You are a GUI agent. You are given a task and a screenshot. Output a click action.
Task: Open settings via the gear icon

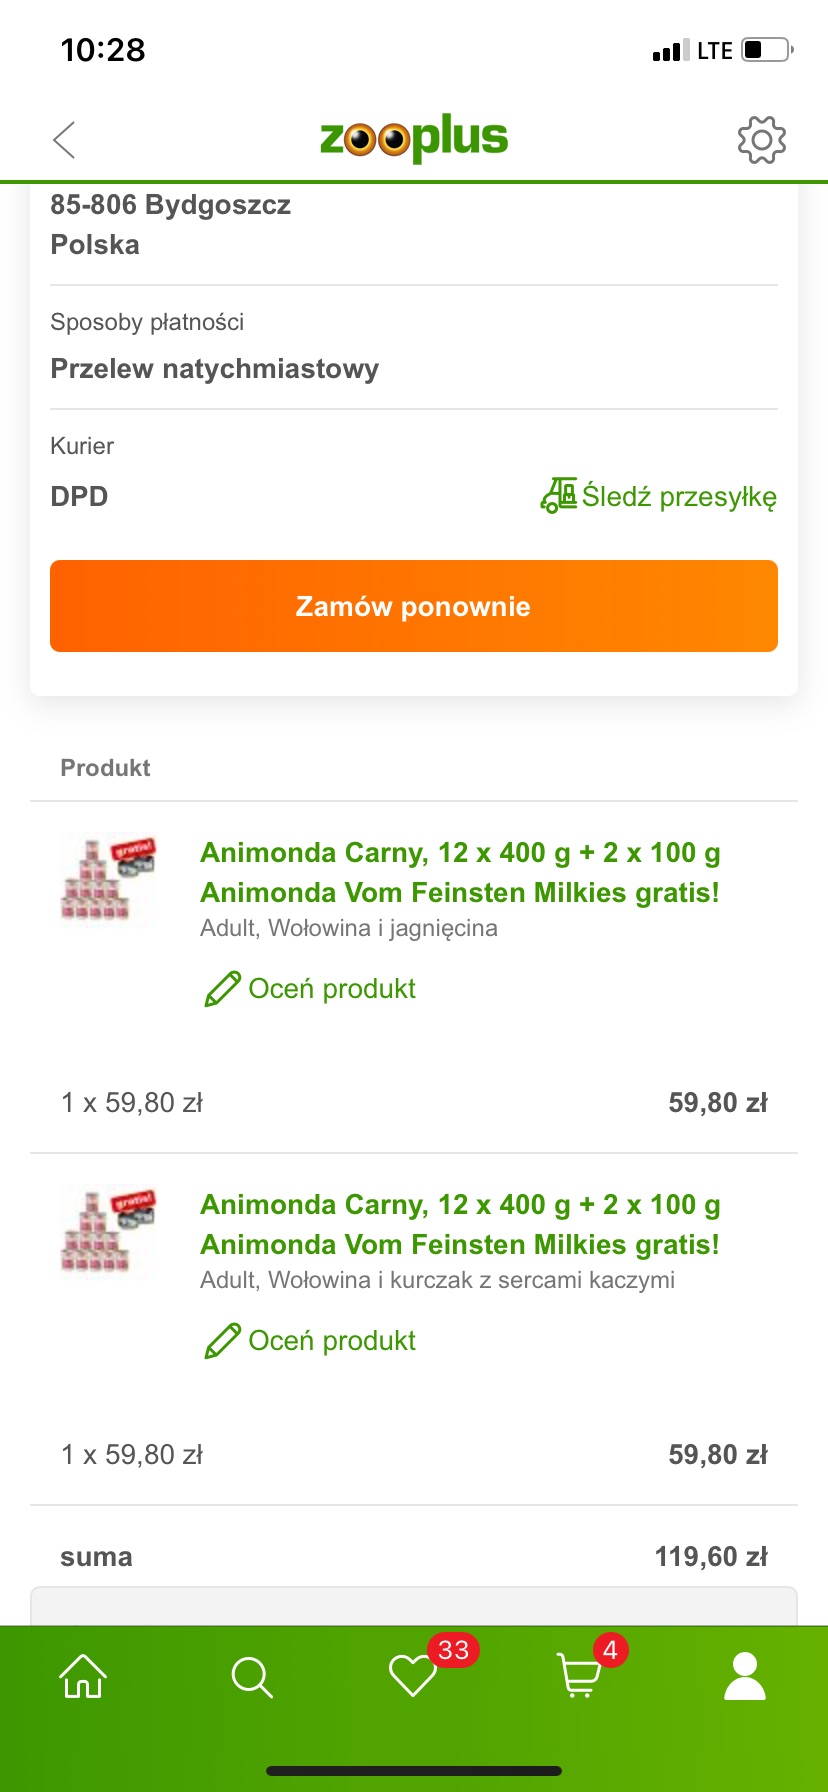pos(762,140)
